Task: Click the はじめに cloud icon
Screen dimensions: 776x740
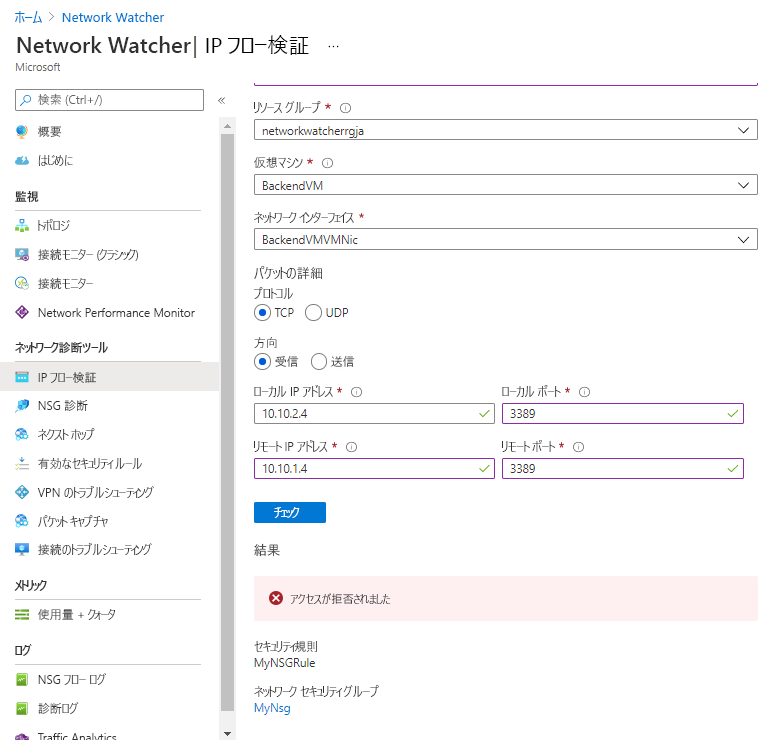Action: pos(22,160)
